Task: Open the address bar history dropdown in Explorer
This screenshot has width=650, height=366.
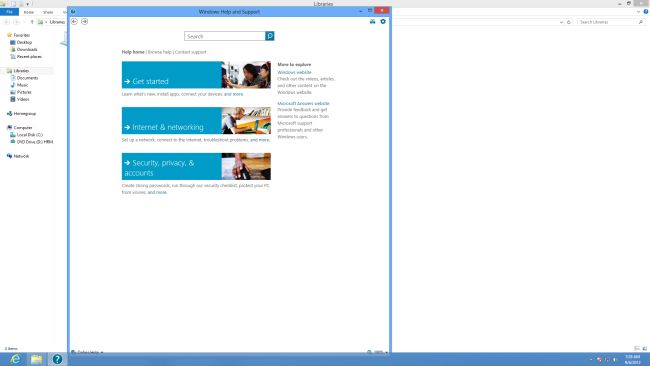Action: pyautogui.click(x=561, y=22)
